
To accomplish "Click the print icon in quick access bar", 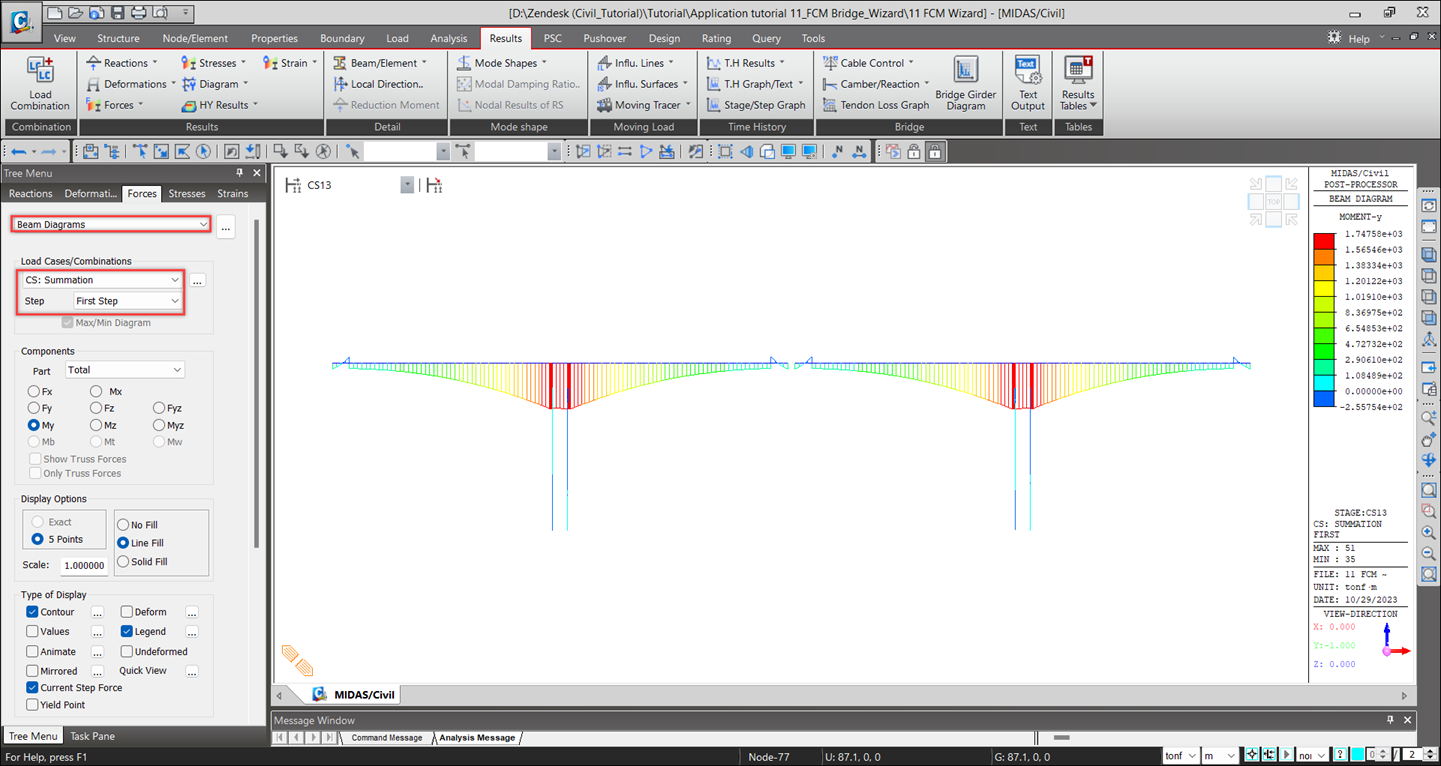I will click(139, 13).
